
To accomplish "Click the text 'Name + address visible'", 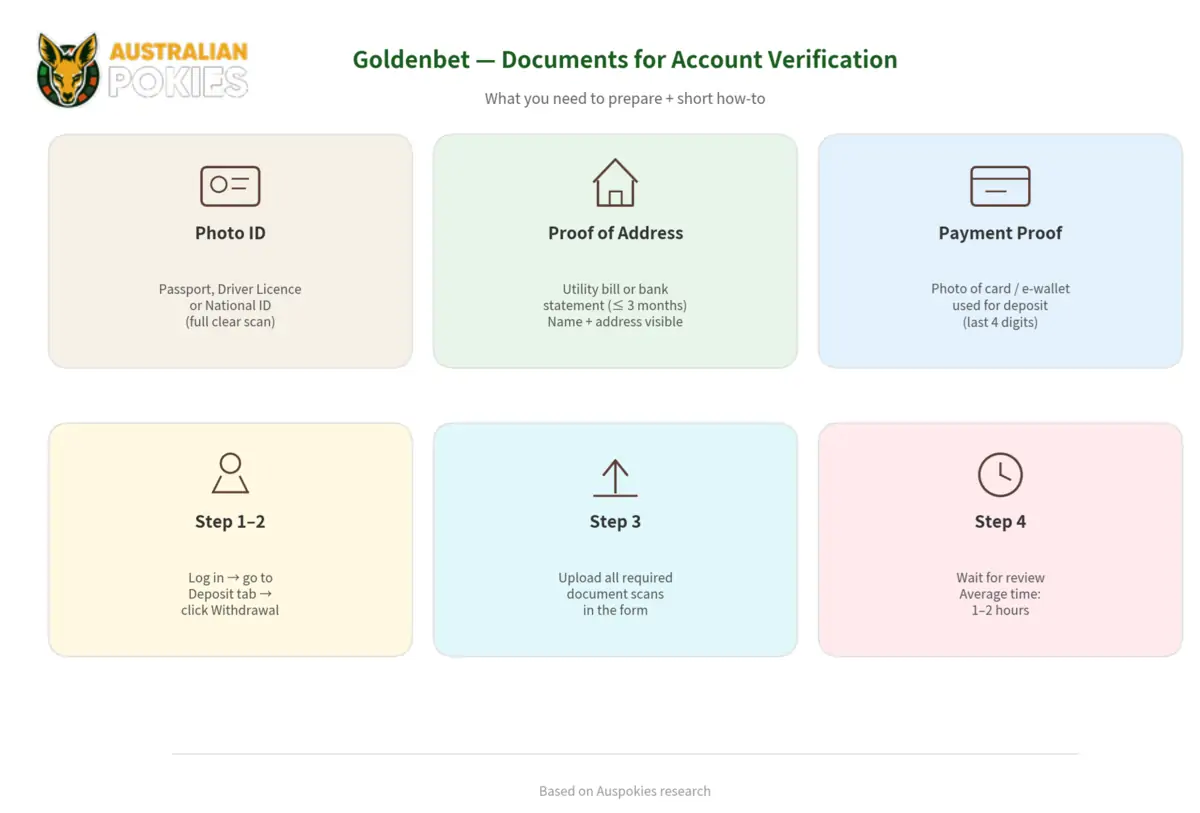I will coord(615,322).
